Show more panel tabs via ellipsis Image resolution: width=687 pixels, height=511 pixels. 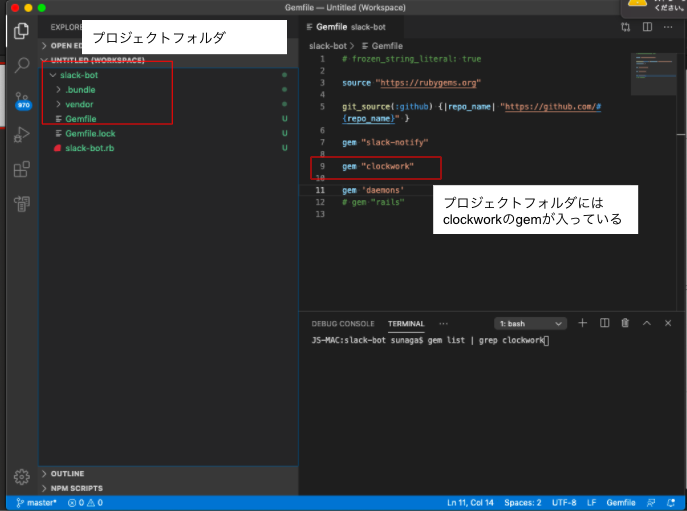coord(443,324)
